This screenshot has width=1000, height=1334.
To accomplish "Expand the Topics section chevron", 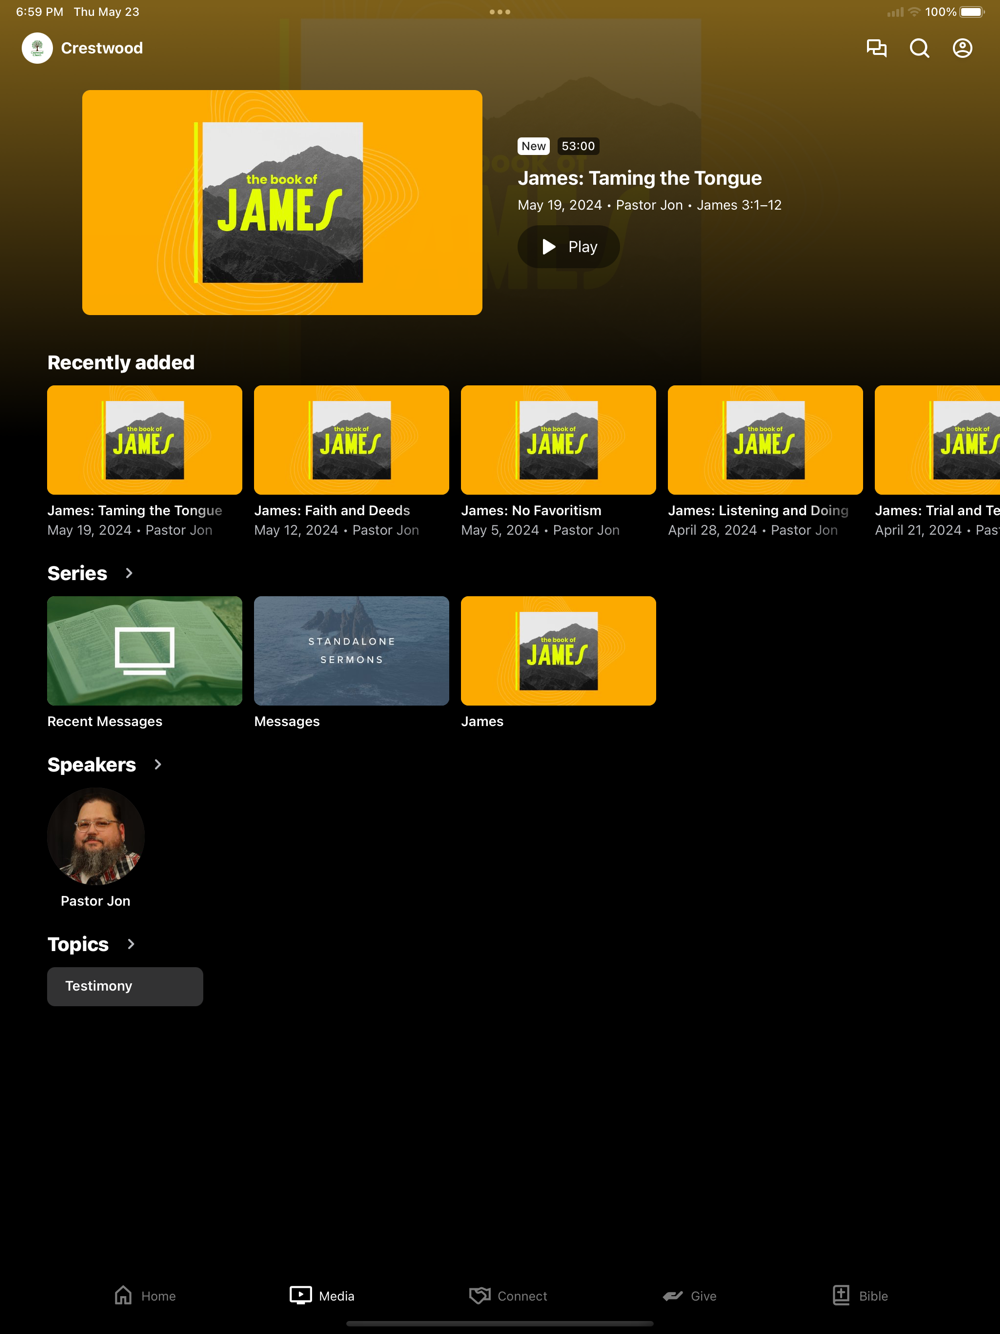I will tap(131, 944).
